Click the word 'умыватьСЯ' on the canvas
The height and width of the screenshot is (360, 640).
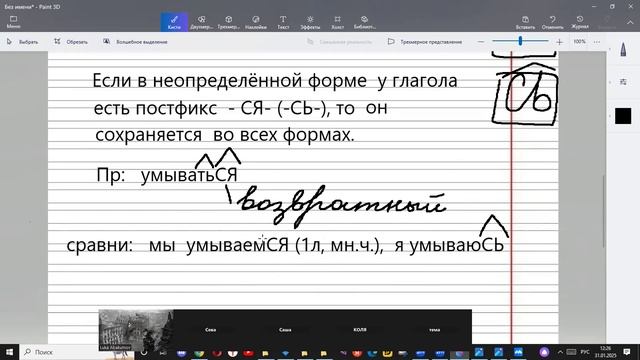click(189, 175)
